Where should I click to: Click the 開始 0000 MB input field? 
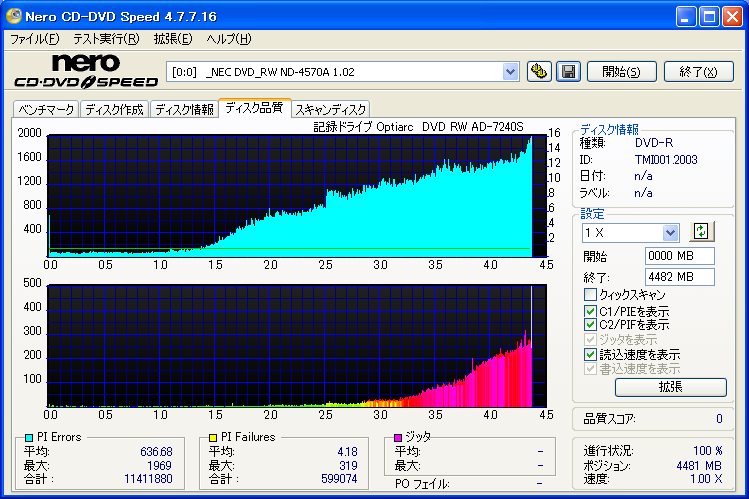[679, 256]
